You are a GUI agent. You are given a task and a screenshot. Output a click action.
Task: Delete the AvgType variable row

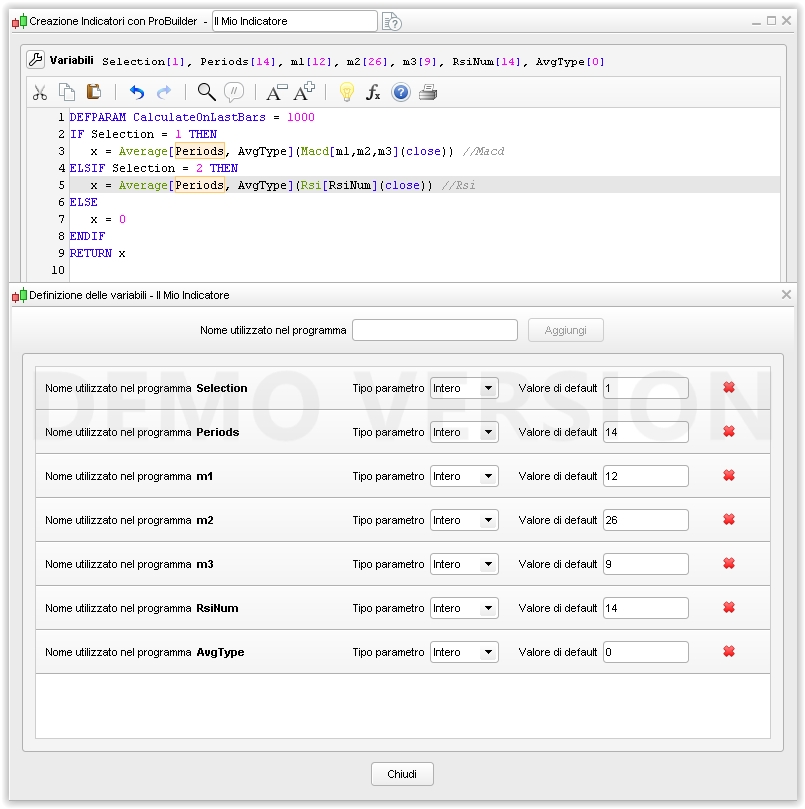click(x=729, y=652)
